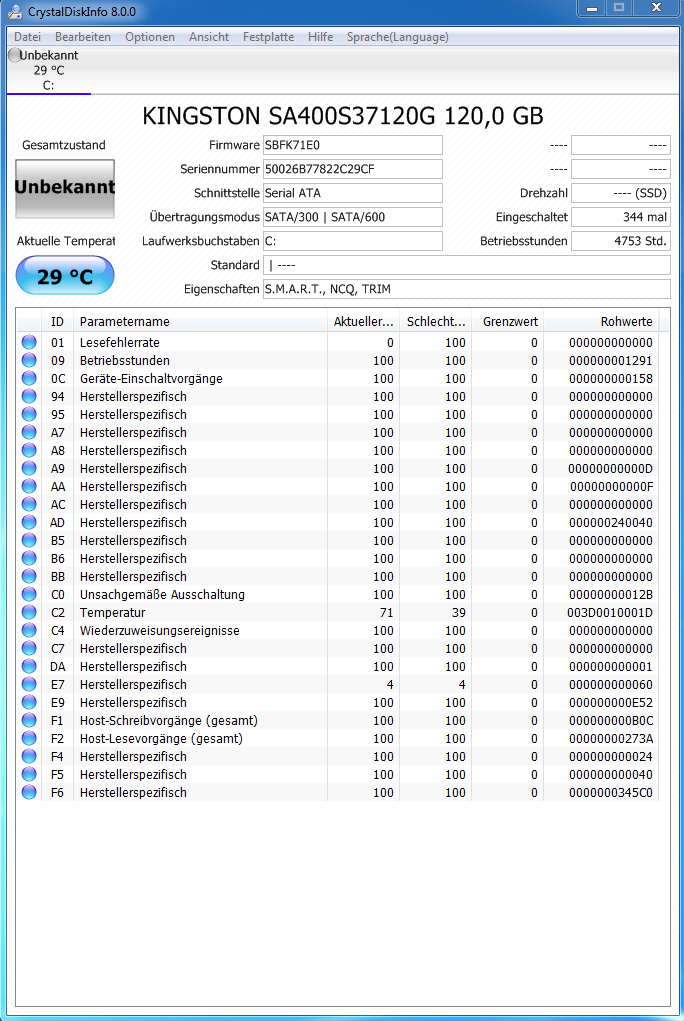This screenshot has height=1021, width=684.
Task: Click the status icon for ID 09 Betriebsstunden
Action: coord(29,360)
